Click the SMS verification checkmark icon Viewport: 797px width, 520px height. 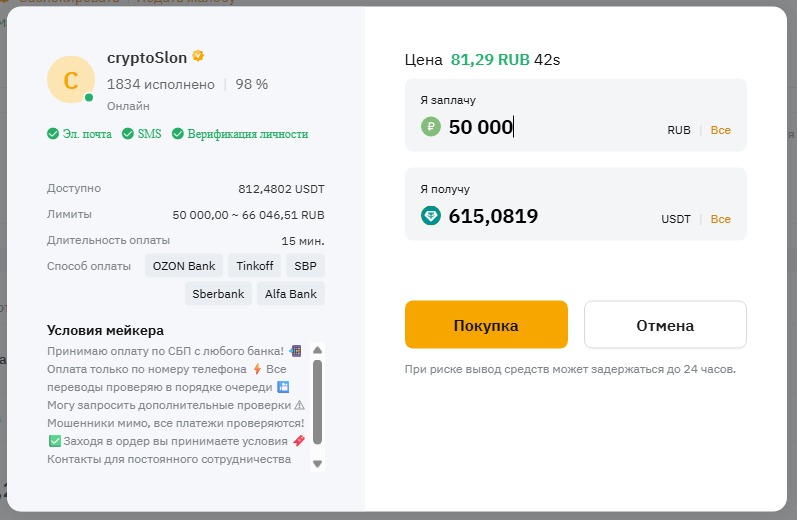[x=128, y=134]
